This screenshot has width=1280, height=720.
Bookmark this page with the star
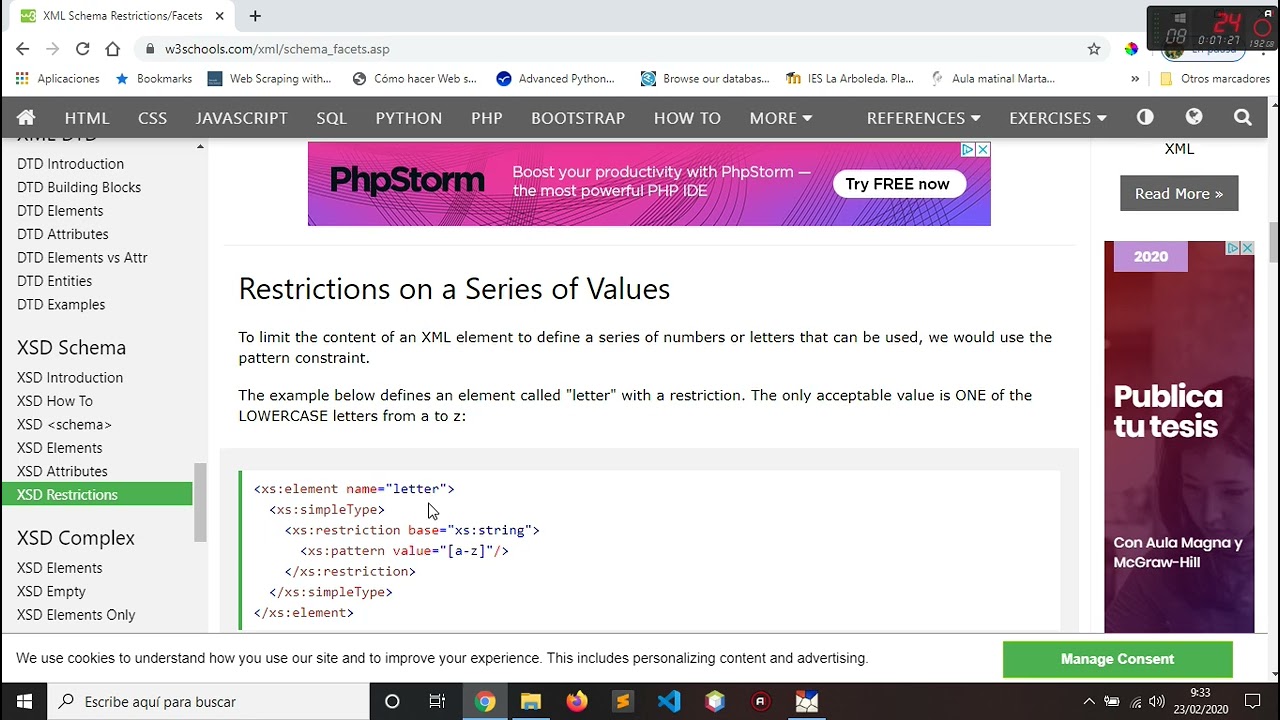click(1094, 48)
